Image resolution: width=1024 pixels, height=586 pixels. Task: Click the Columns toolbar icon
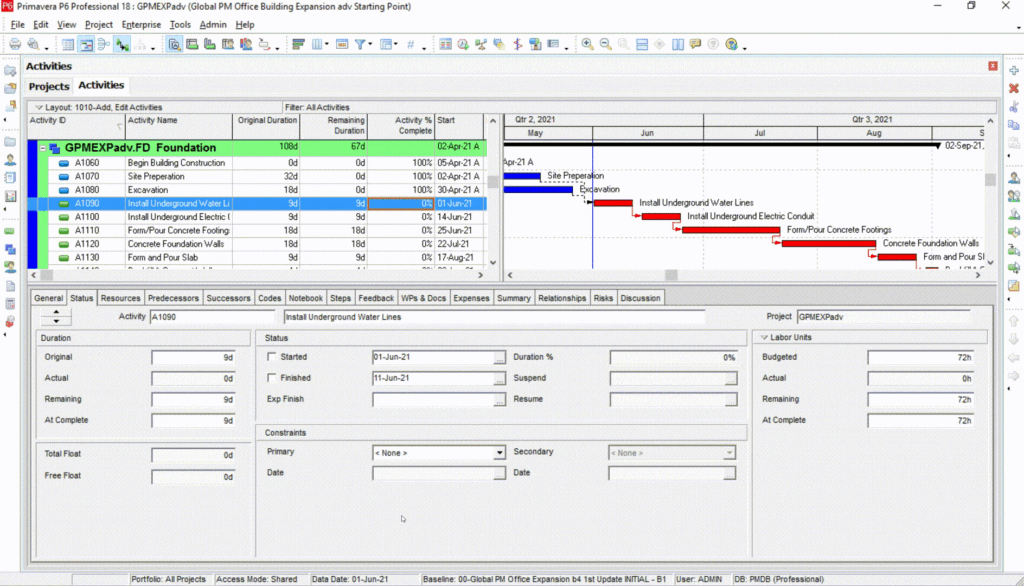click(x=317, y=44)
